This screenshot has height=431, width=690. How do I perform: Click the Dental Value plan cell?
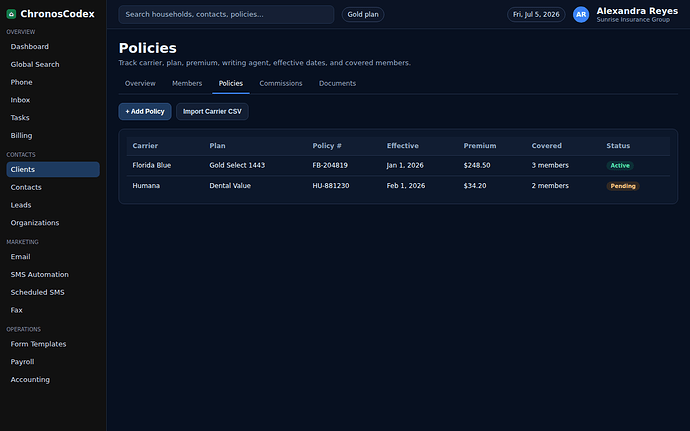coord(230,186)
